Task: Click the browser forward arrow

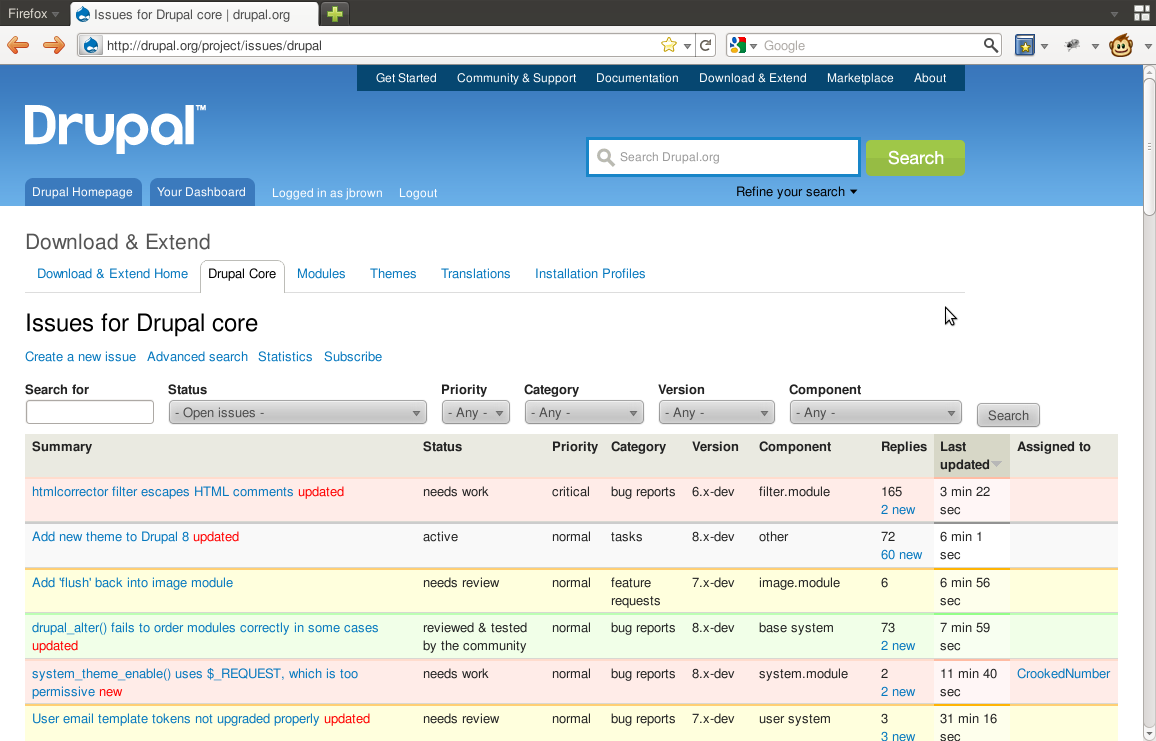Action: pyautogui.click(x=53, y=45)
